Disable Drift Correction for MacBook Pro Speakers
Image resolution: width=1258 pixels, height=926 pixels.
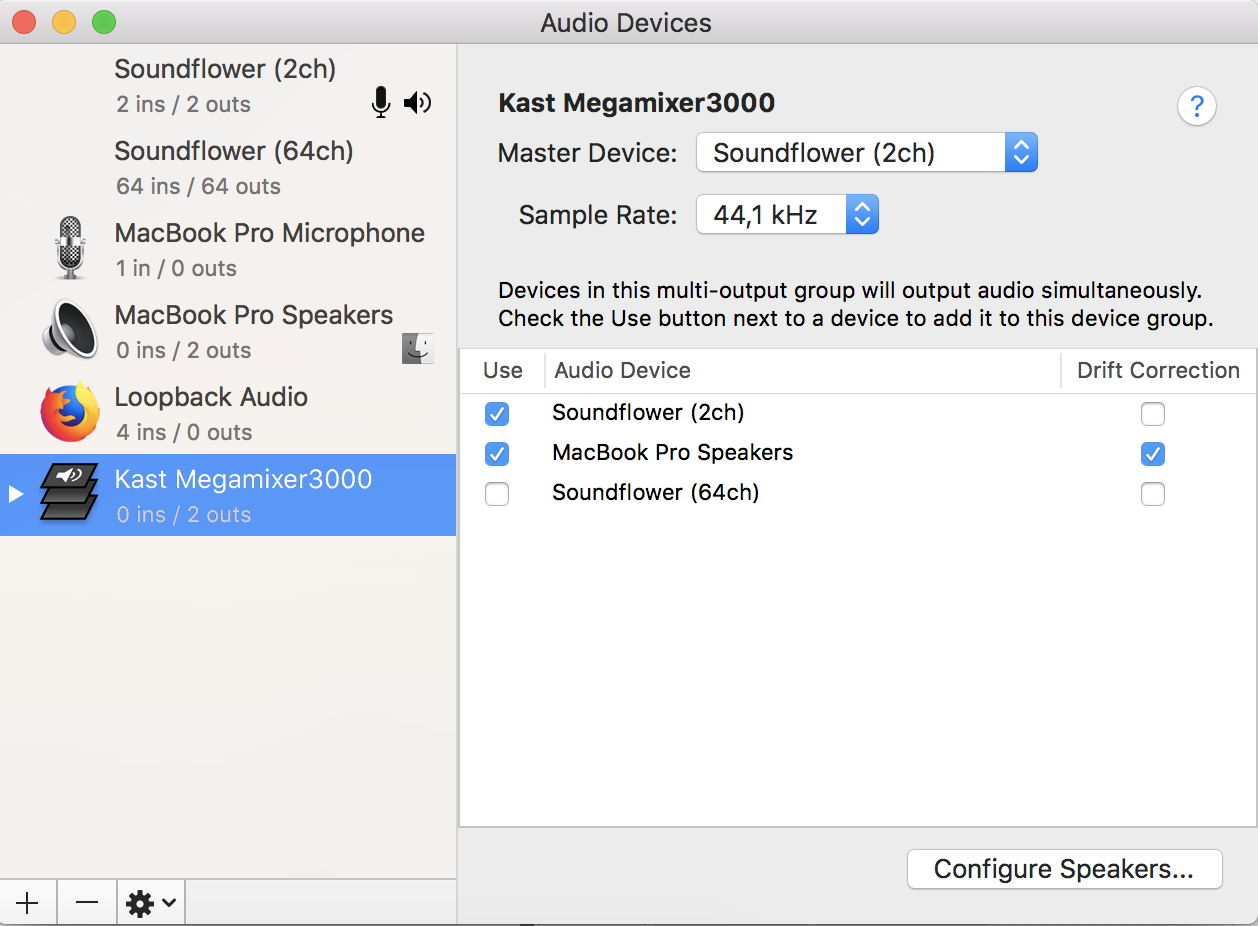coord(1152,454)
